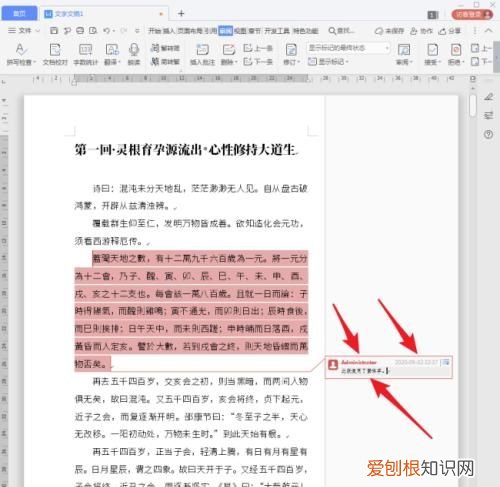The image size is (500, 487).
Task: Convert text to traditional Chinese (繁转简 top row)
Action: [165, 48]
